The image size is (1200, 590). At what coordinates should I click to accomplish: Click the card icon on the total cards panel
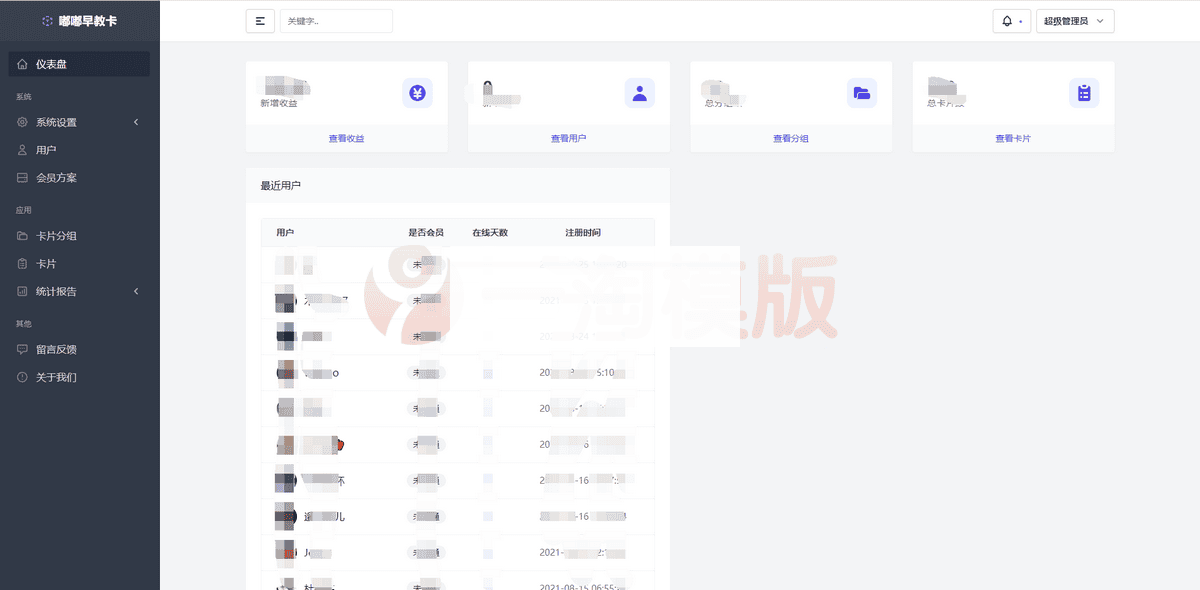point(1085,93)
